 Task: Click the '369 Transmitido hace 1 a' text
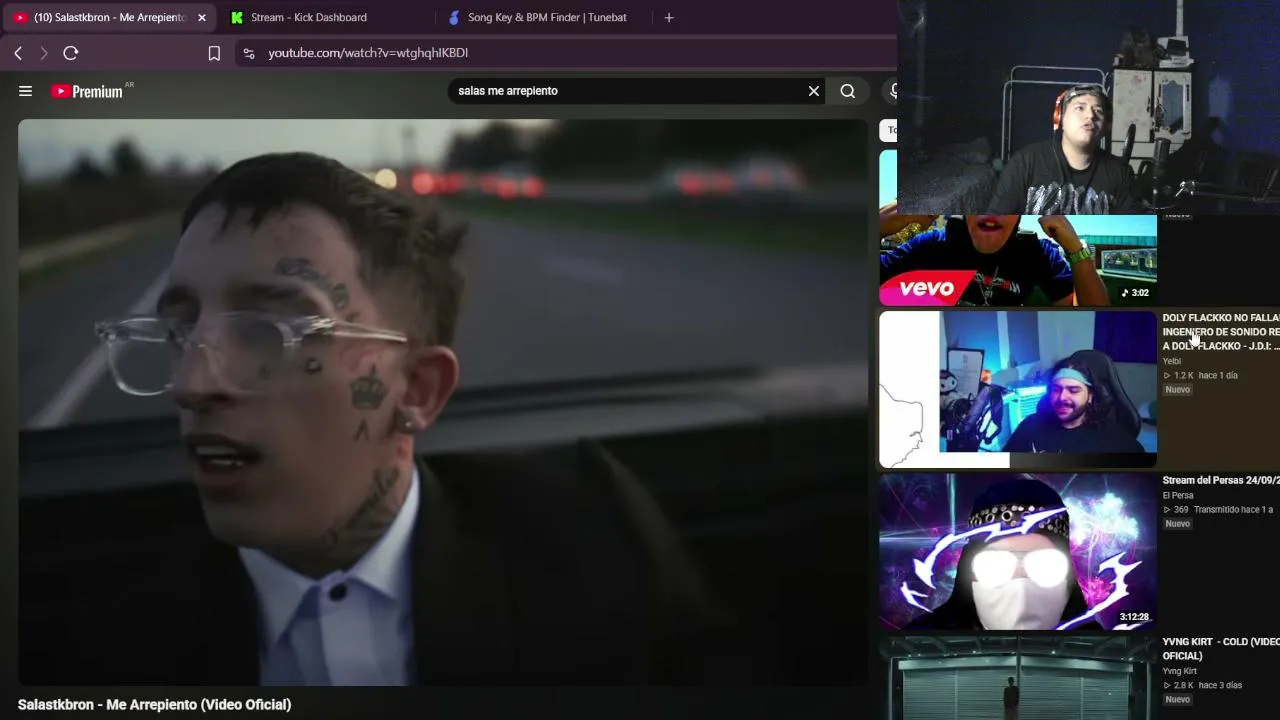pos(1217,509)
